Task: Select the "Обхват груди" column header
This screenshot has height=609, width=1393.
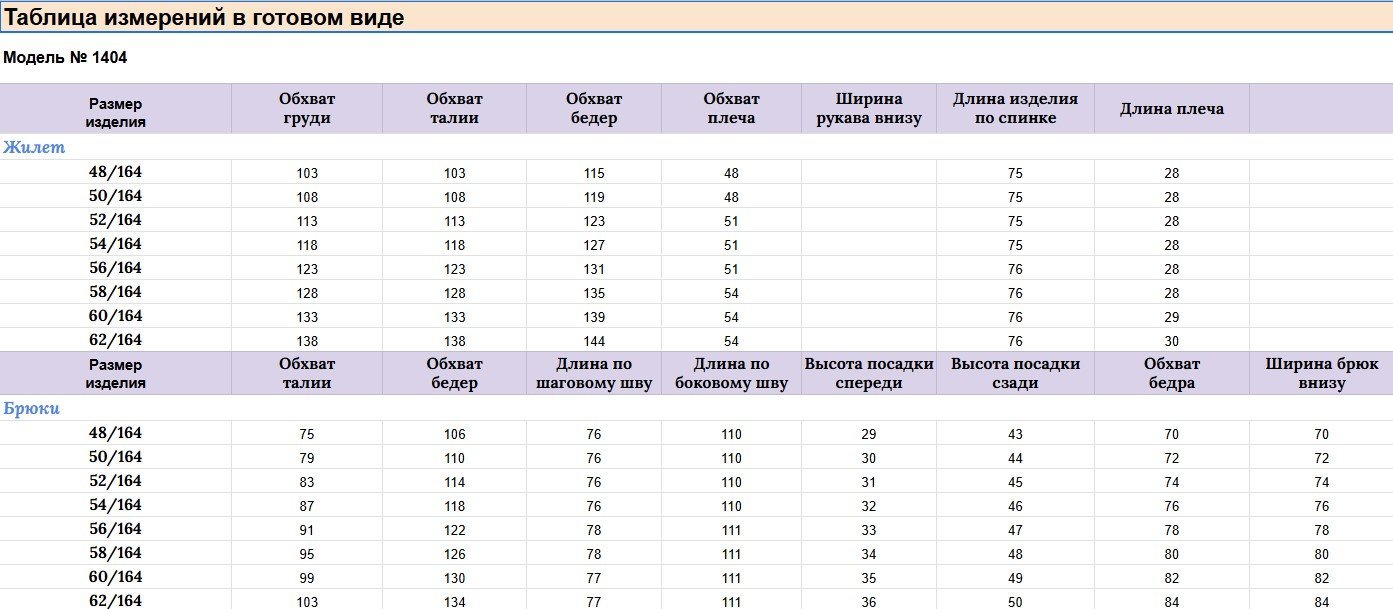Action: coord(307,108)
